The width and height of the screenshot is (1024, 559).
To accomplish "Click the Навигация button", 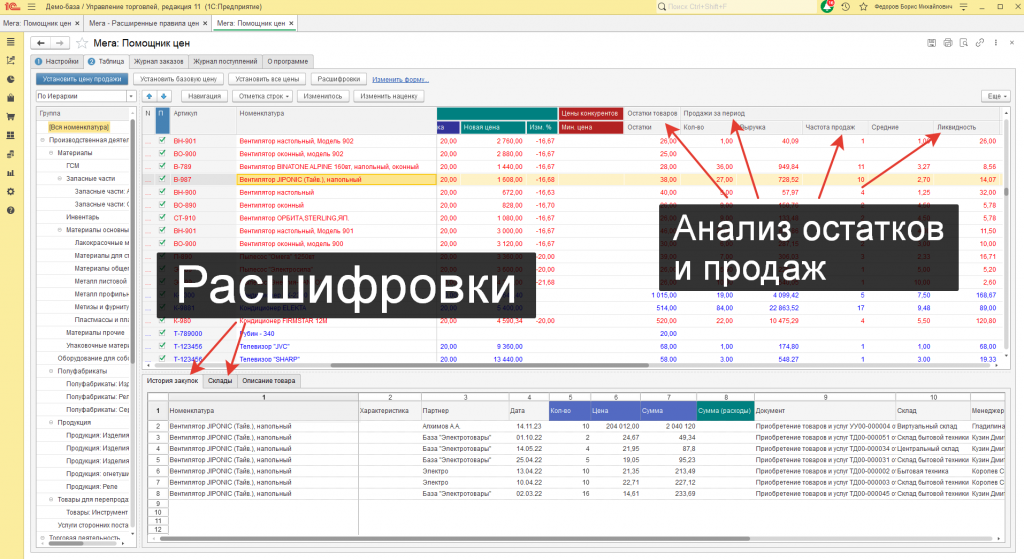I will [204, 96].
